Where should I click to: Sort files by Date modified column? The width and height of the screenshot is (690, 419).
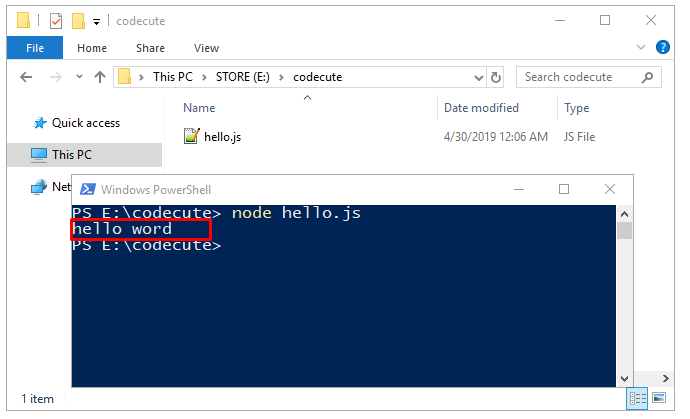coord(481,108)
